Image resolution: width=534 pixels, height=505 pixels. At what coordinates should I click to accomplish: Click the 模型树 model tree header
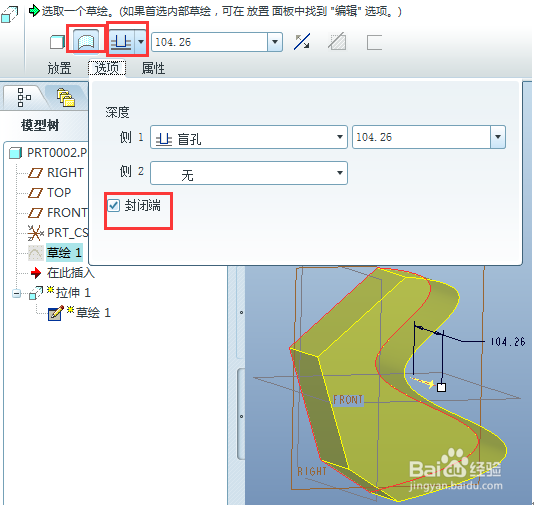point(40,125)
